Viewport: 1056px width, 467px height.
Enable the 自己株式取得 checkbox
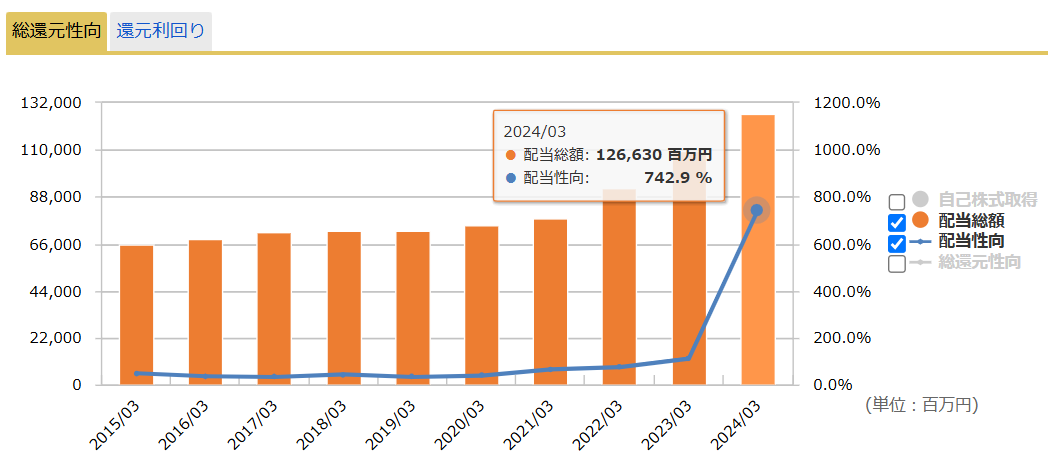tap(897, 202)
